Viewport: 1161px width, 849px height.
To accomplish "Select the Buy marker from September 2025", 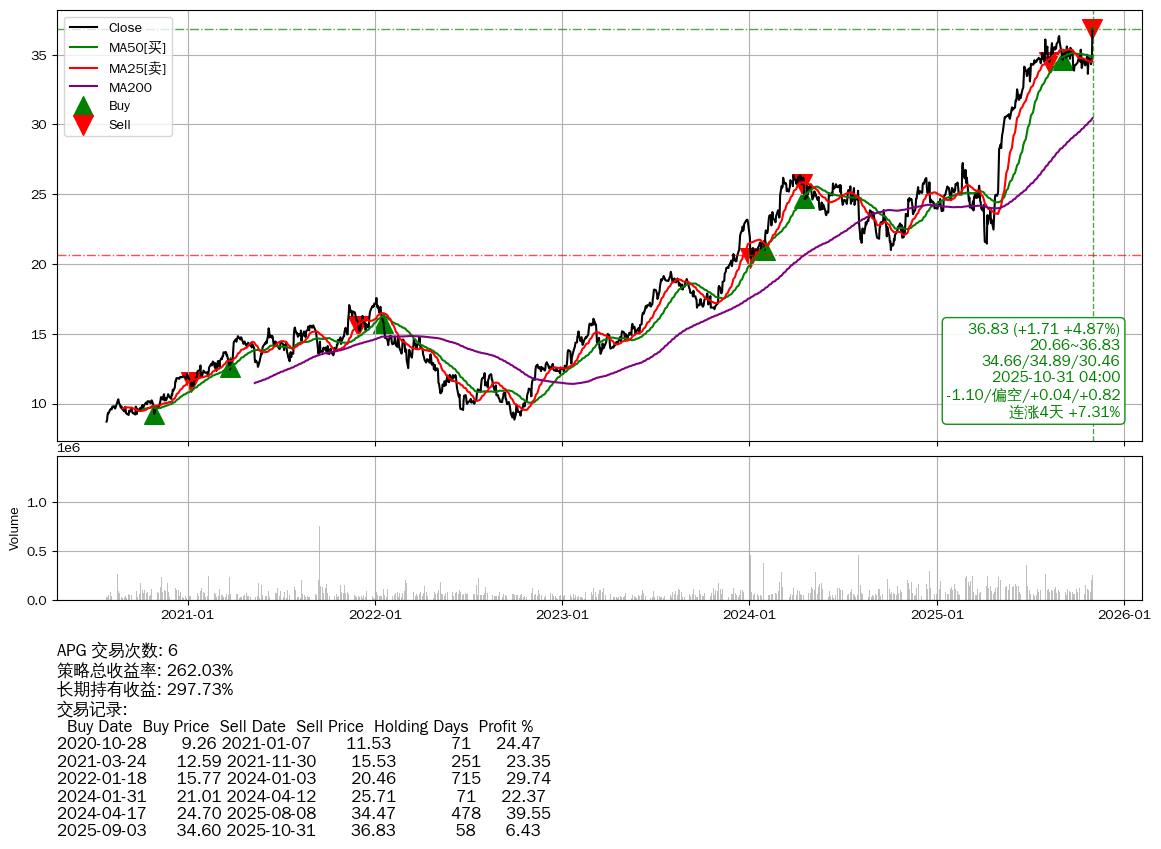I will [1063, 60].
